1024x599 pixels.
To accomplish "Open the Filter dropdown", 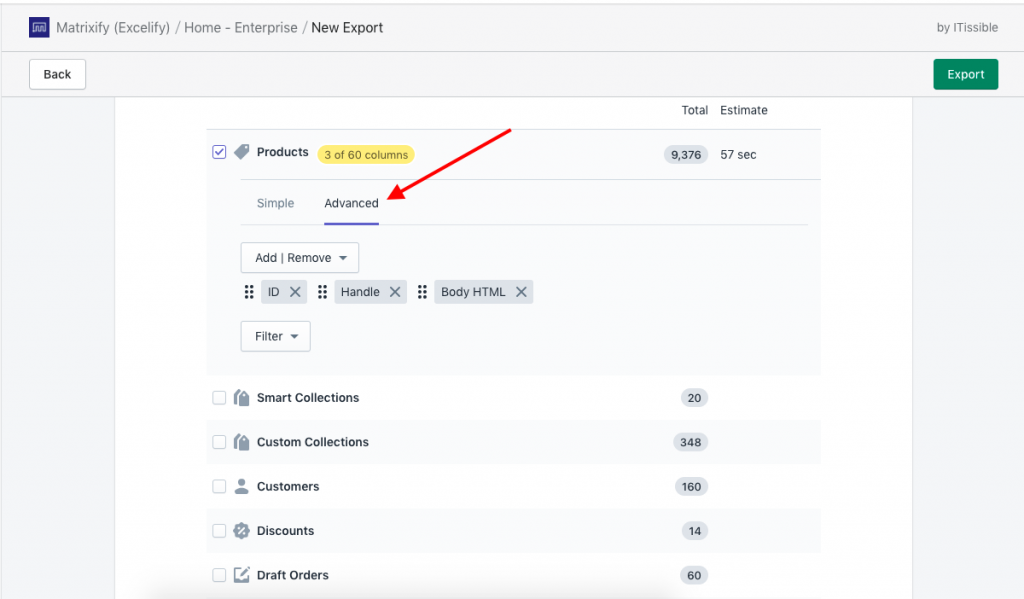I will tap(275, 336).
